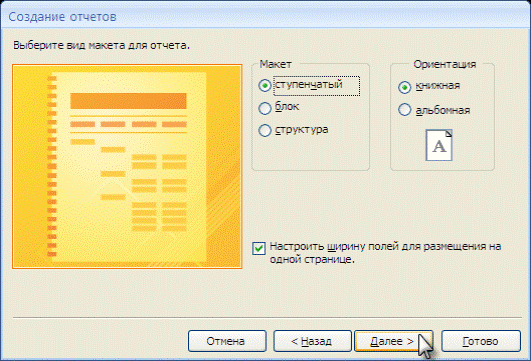531x361 pixels.
Task: Select the структура layout option
Action: point(264,130)
